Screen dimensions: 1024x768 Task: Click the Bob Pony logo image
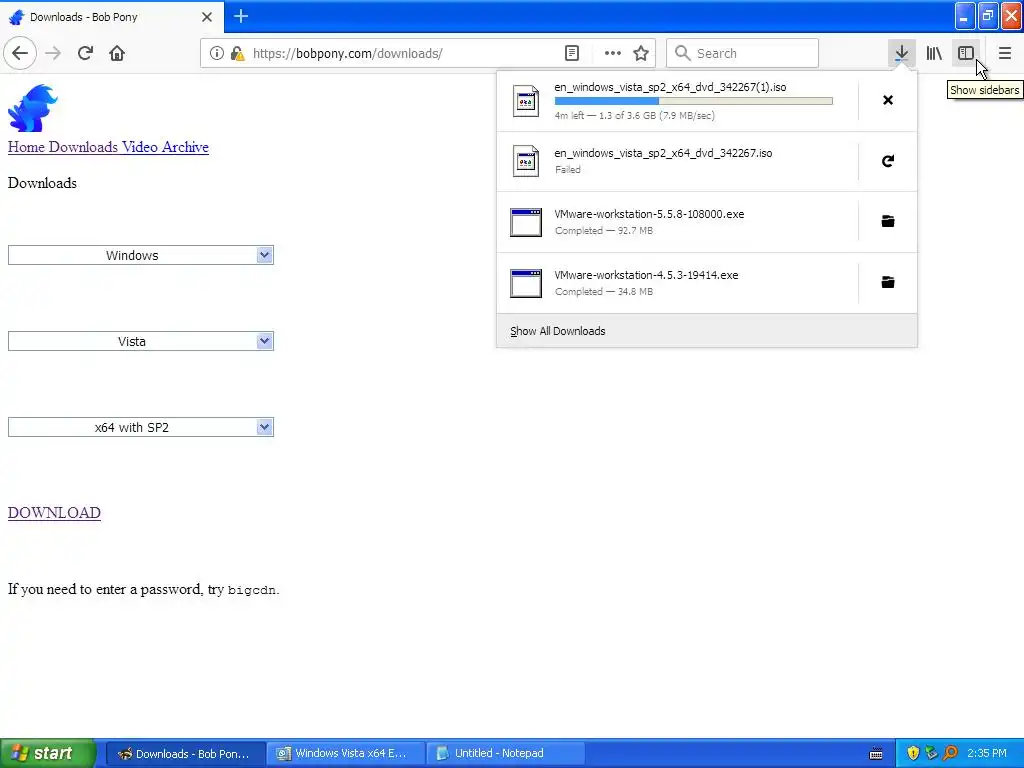(x=33, y=108)
